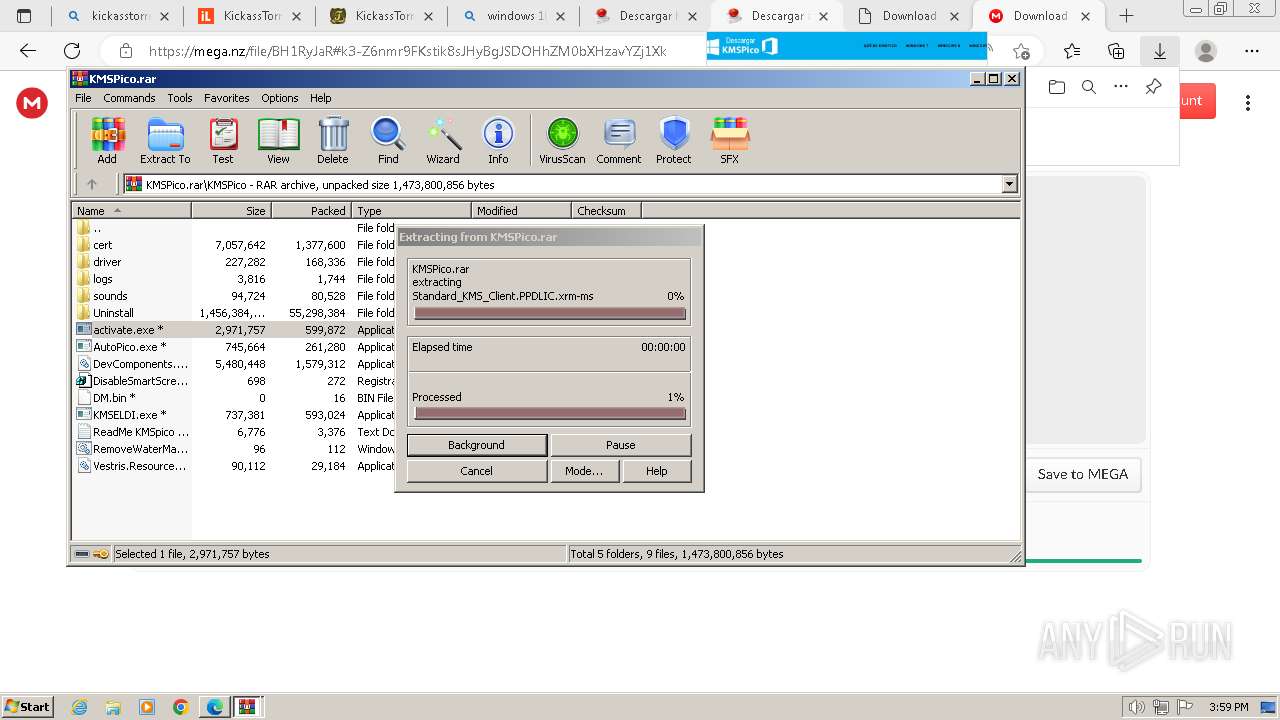Click the Delete trash can icon

pyautogui.click(x=333, y=141)
